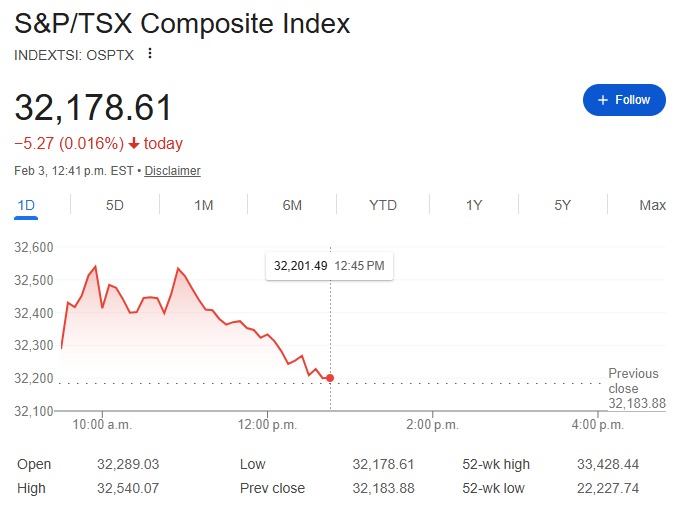Open the Disclaimer link
The width and height of the screenshot is (677, 505).
click(x=172, y=171)
